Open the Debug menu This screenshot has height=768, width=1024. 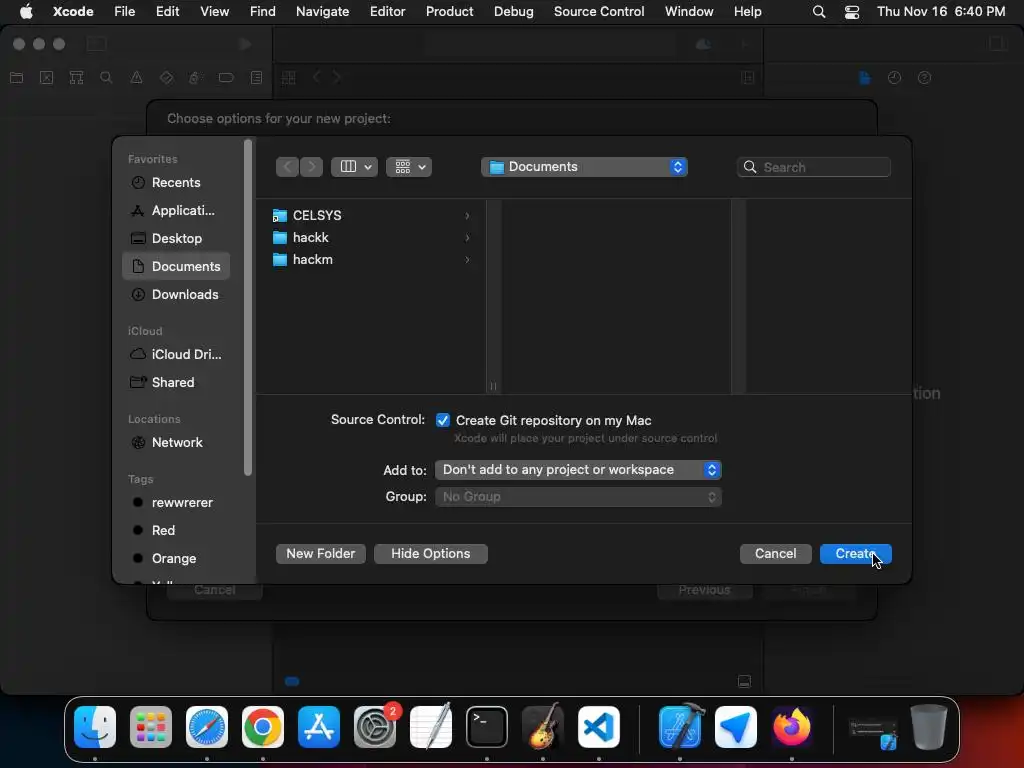point(513,11)
